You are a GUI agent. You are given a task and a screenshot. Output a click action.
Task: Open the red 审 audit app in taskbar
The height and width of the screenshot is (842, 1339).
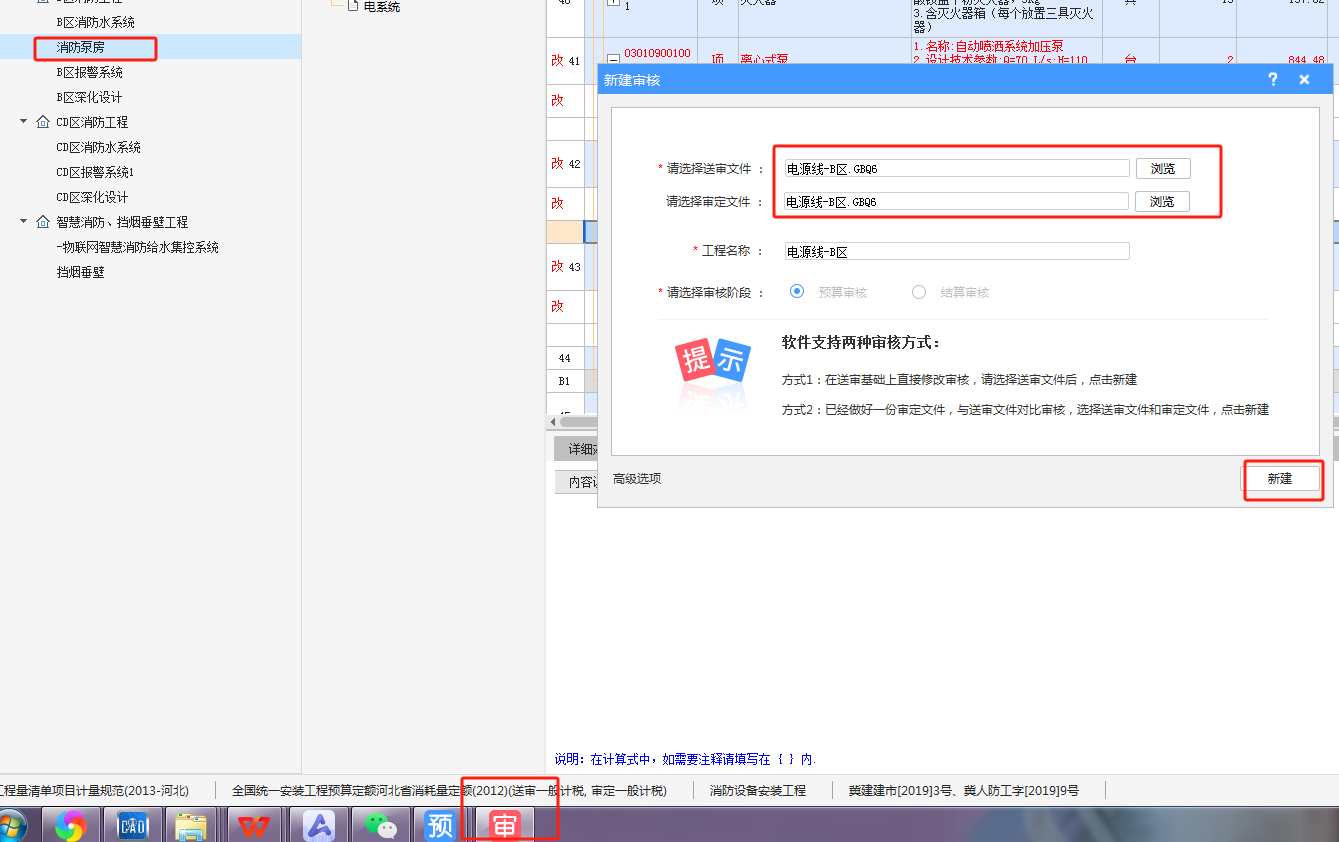tap(505, 826)
